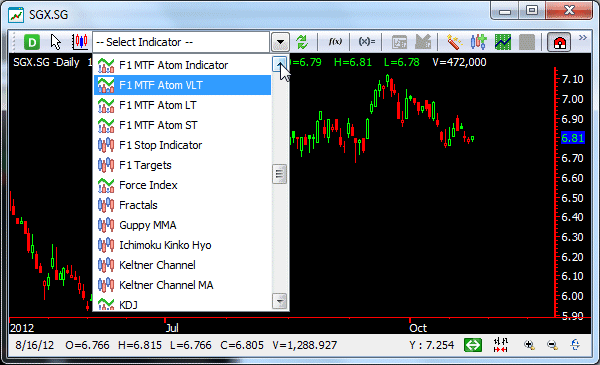The image size is (600, 365).
Task: Open the candlestick chart type icon
Action: coord(80,42)
